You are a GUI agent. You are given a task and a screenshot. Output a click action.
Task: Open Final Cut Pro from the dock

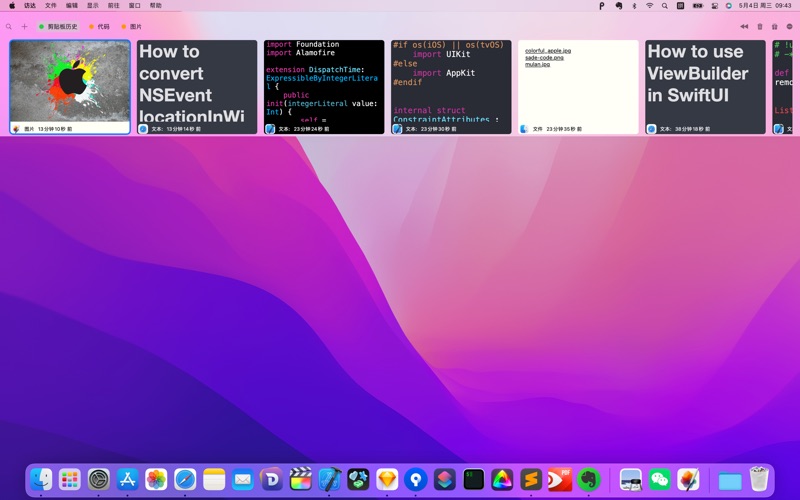coord(300,480)
